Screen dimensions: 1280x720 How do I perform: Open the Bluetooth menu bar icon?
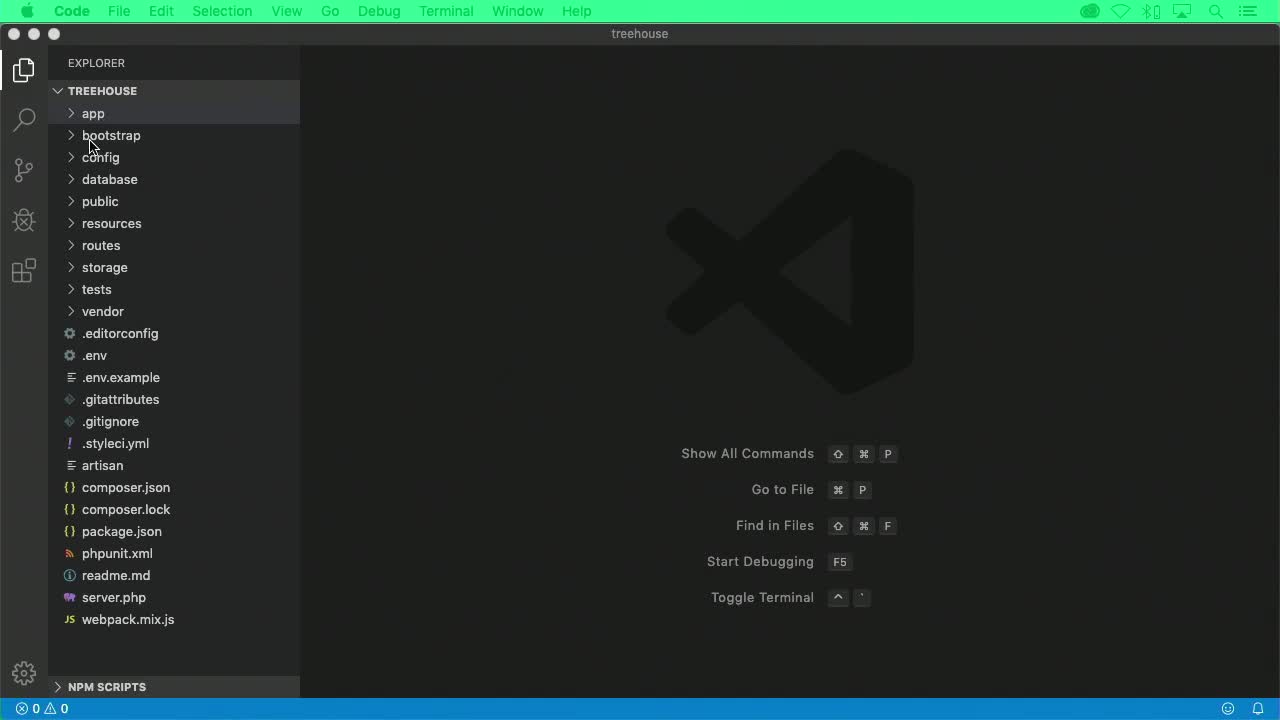tap(1152, 11)
